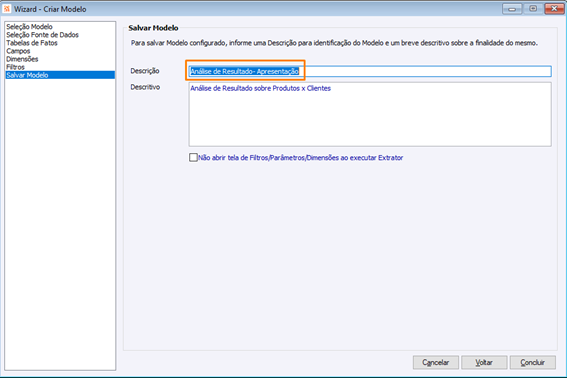Select the Salvar Modelo step
Screen dimensions: 567x378
pos(60,75)
